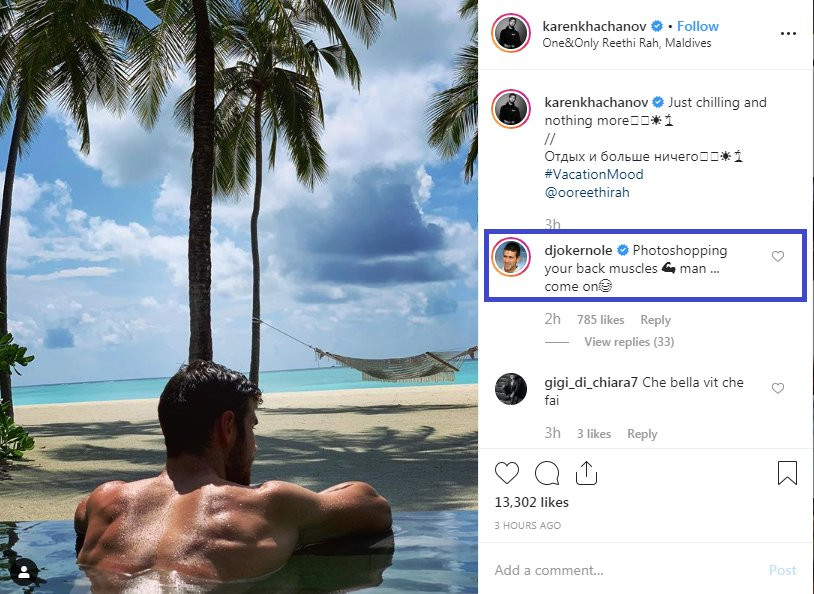This screenshot has height=594, width=814.
Task: Open the @ooreethirah mention
Action: click(x=587, y=192)
